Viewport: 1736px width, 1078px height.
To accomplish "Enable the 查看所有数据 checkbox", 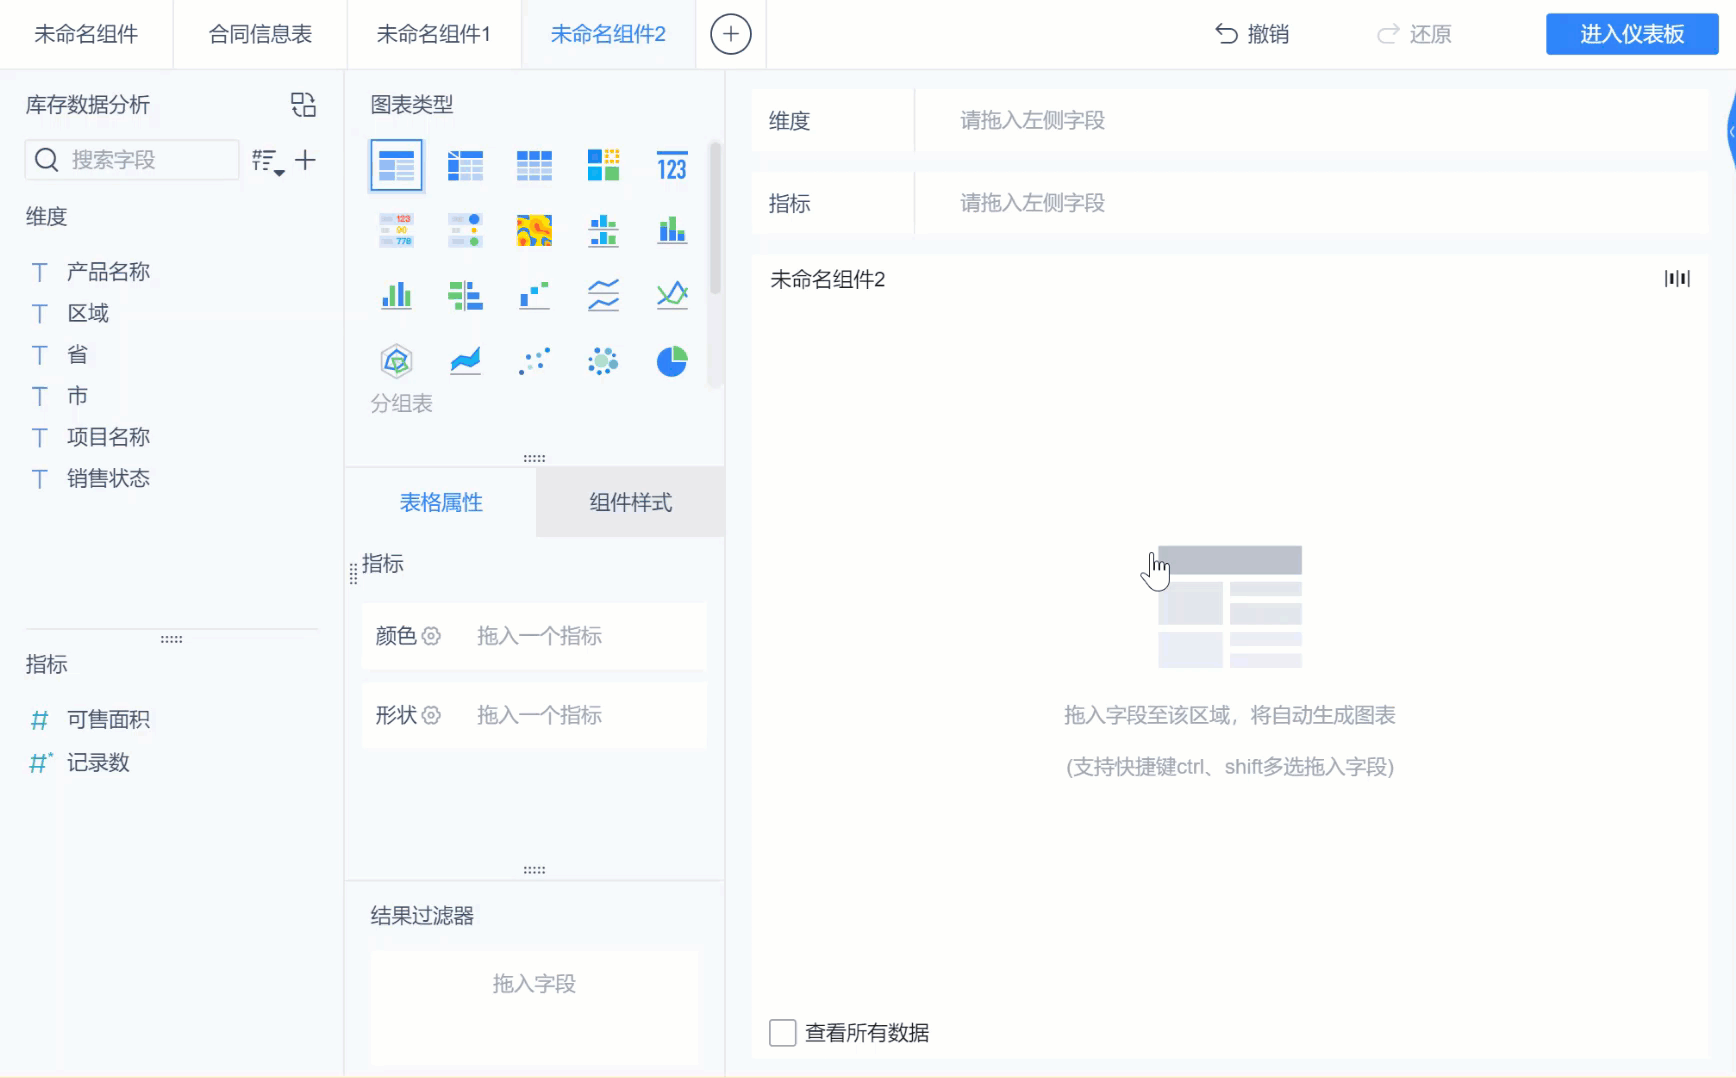I will tap(782, 1032).
